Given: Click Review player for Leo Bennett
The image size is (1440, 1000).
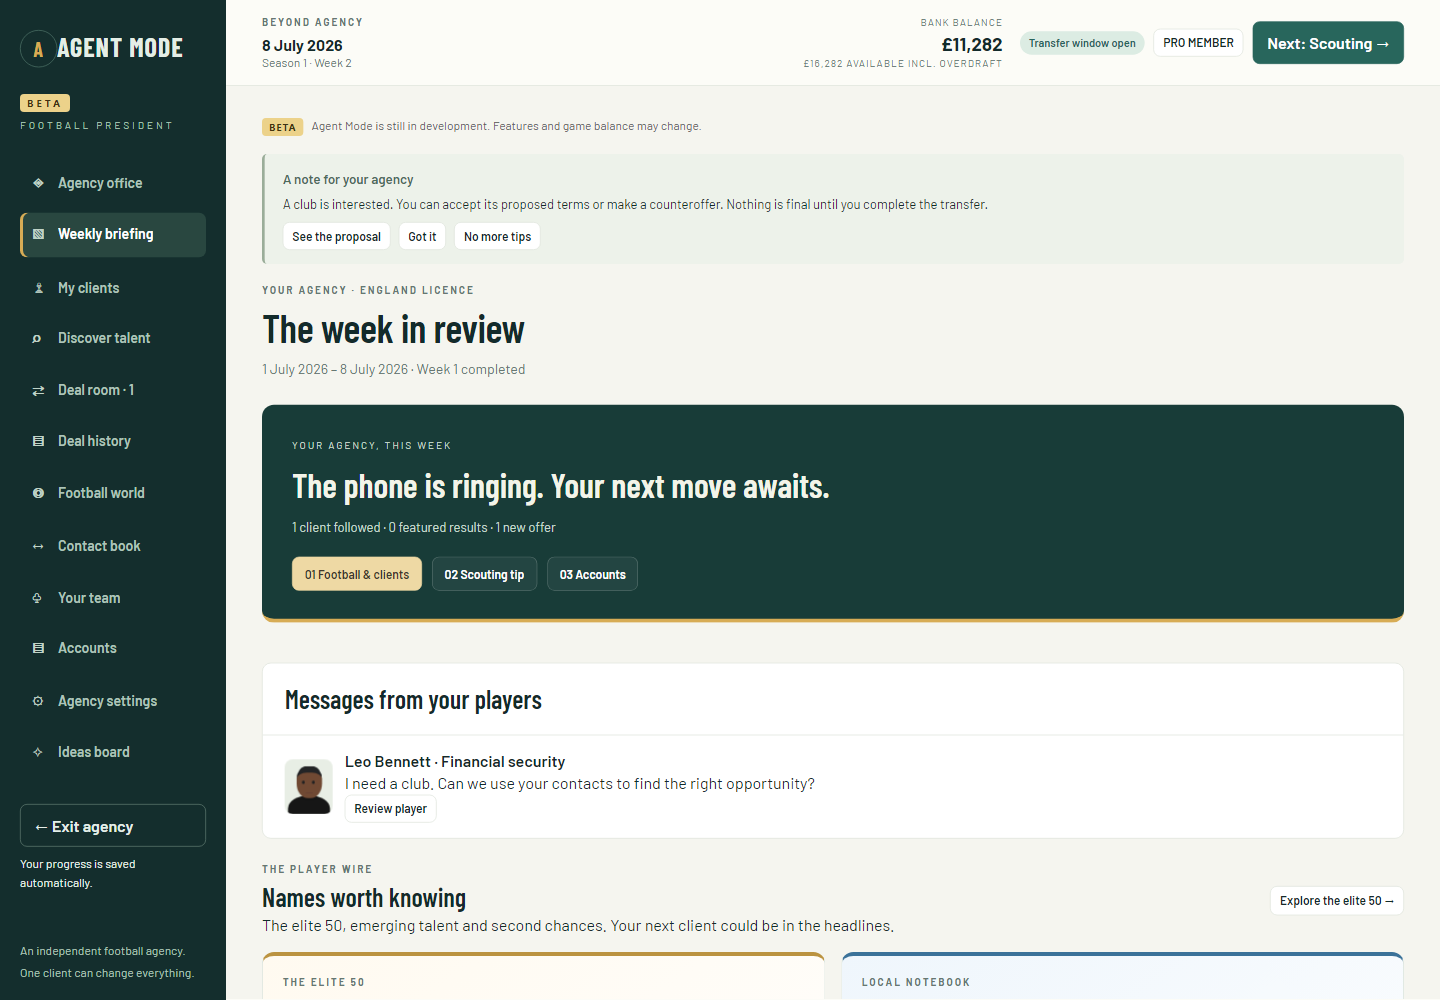Looking at the screenshot, I should [390, 809].
